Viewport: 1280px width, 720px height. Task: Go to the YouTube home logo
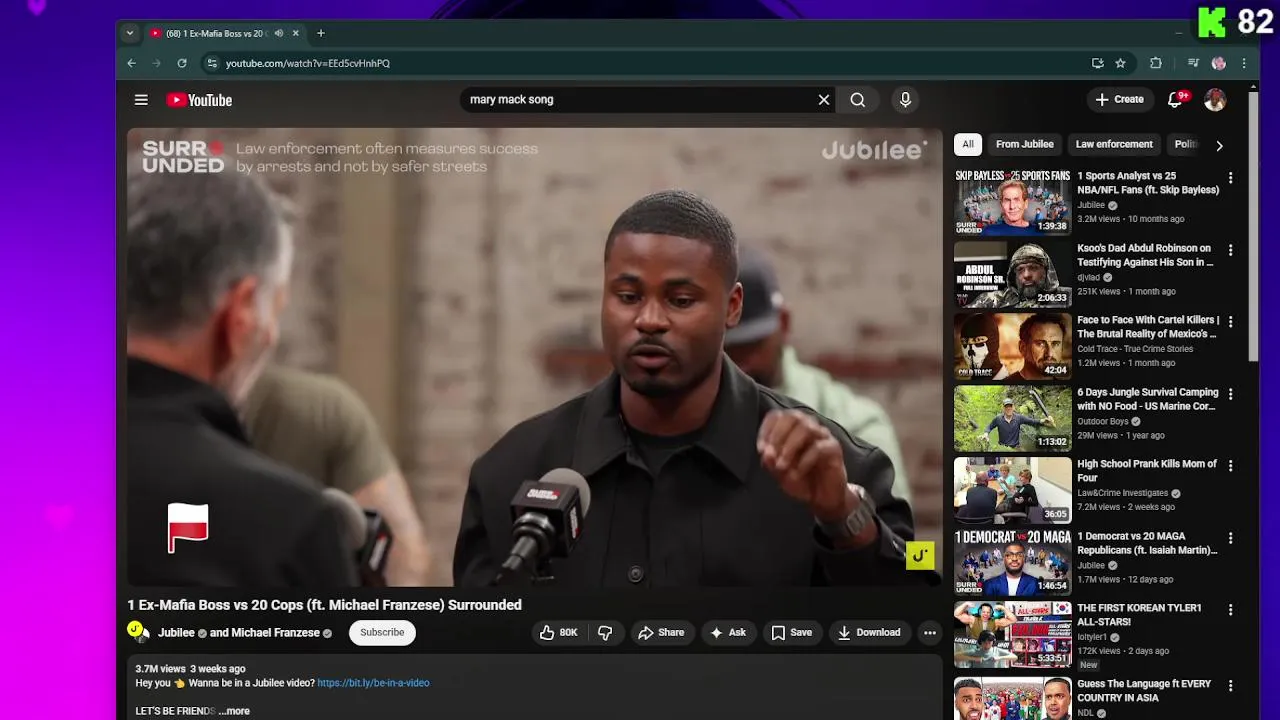[x=199, y=100]
